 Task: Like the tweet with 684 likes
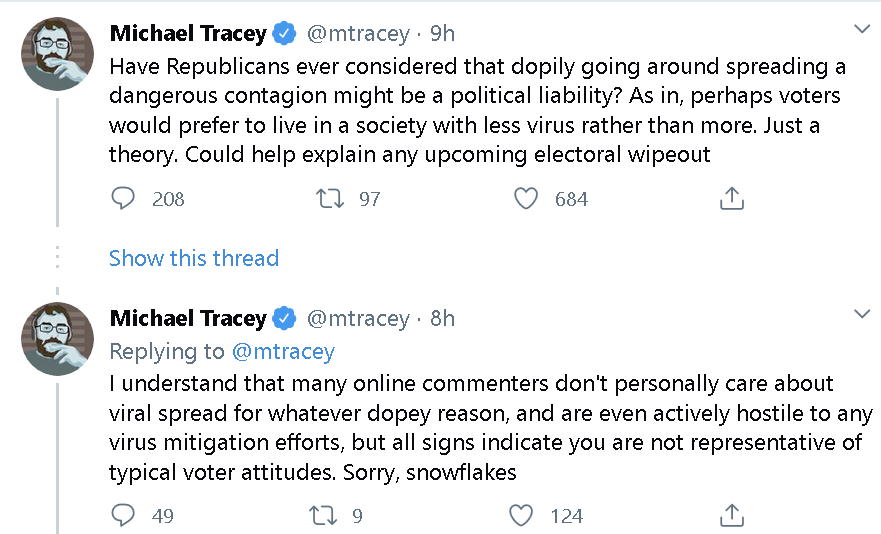coord(526,198)
